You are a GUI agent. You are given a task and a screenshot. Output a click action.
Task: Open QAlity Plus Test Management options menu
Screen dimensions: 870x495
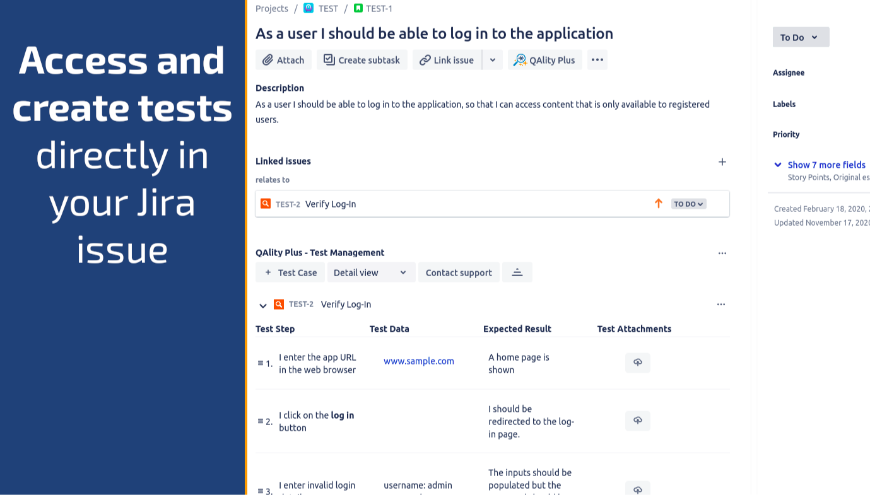722,253
